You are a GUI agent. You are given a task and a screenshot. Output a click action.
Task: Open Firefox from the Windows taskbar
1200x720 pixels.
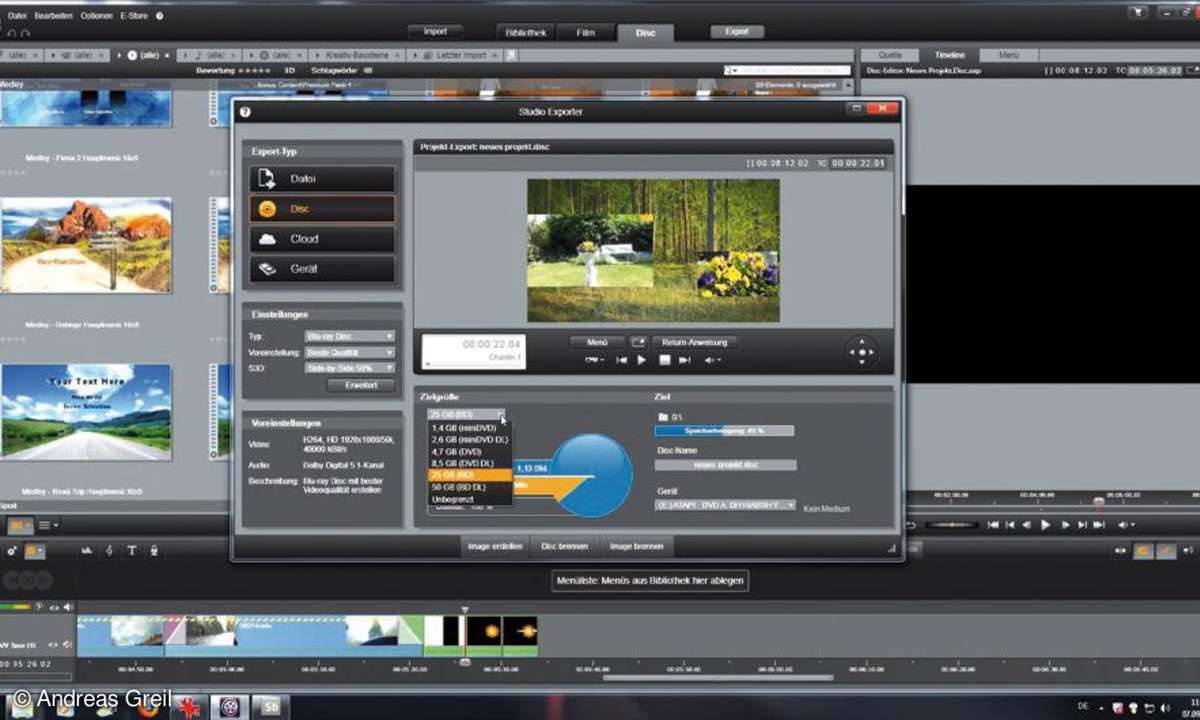tap(147, 707)
